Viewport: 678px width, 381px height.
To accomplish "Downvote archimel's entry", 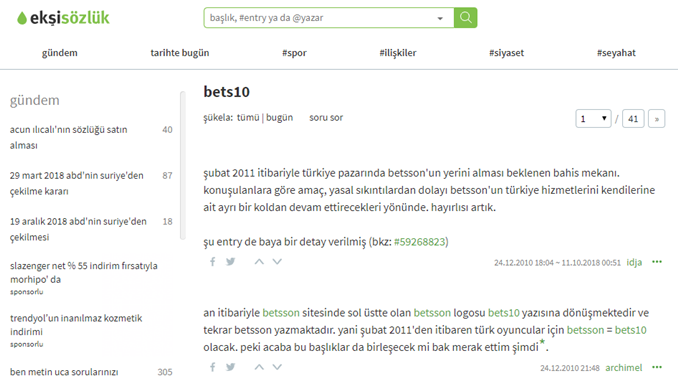I will point(277,367).
